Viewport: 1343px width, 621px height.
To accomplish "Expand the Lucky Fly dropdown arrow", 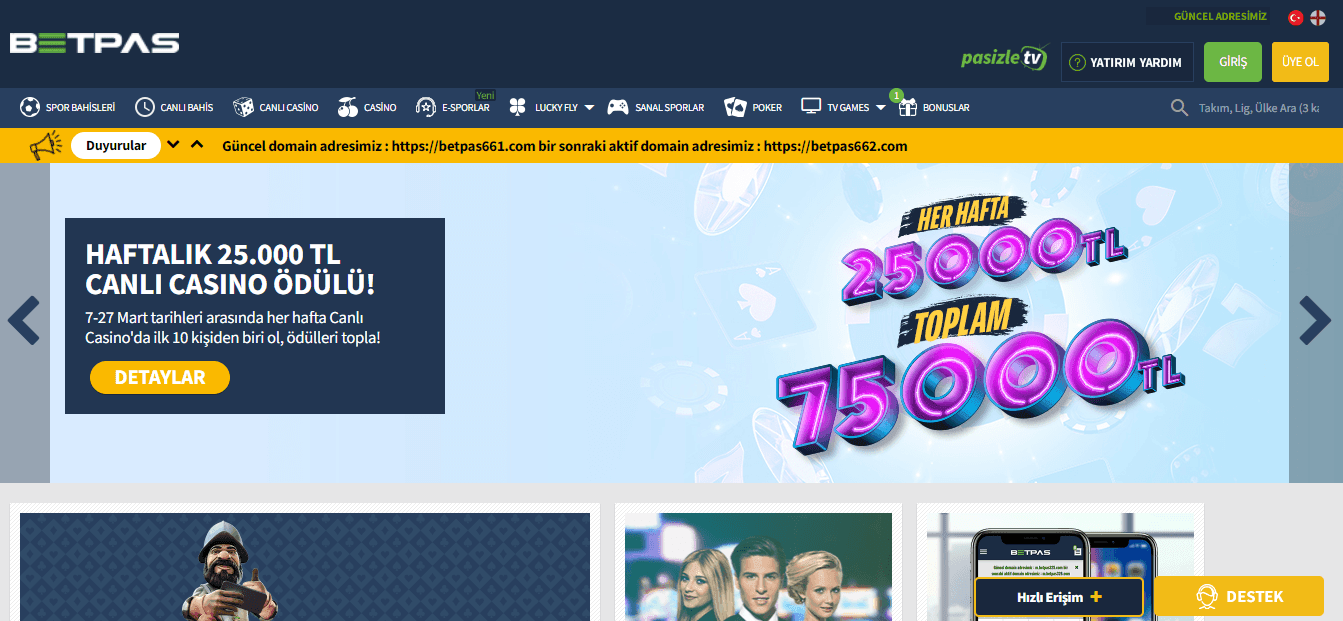I will (x=589, y=107).
